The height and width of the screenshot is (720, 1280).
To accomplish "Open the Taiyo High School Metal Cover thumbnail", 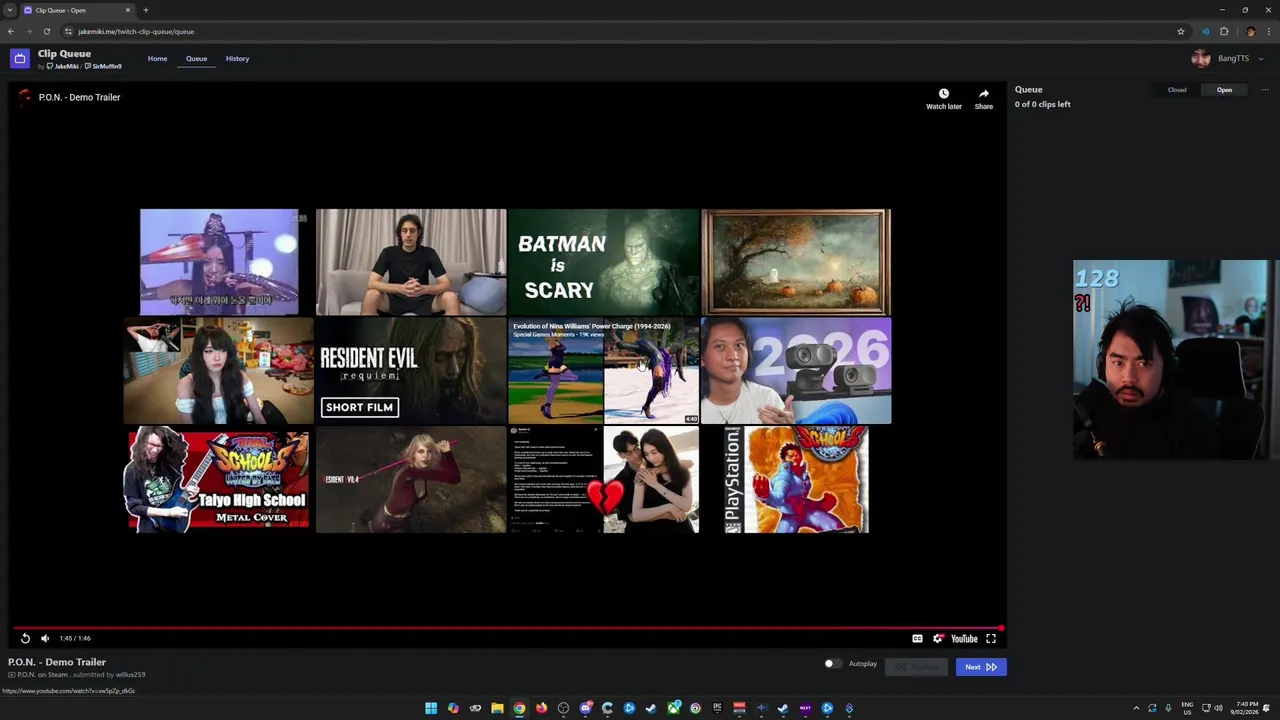I will click(x=217, y=480).
